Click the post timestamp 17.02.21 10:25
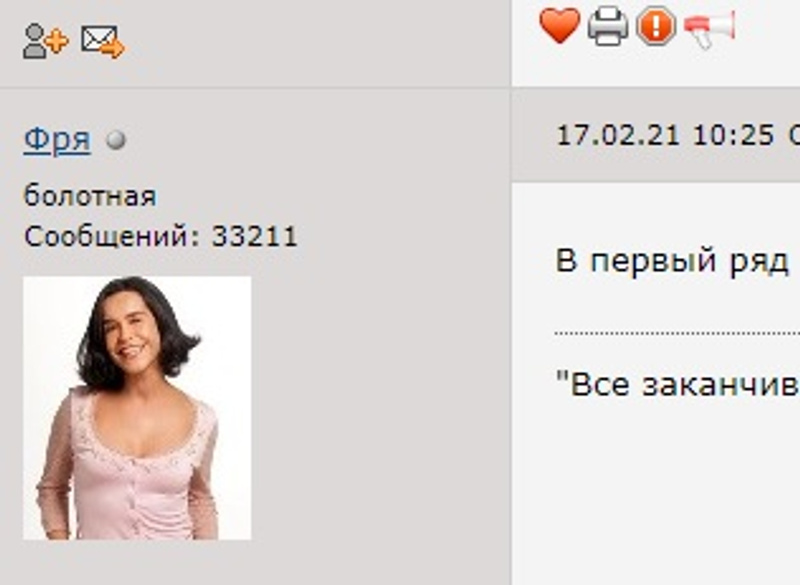The image size is (800, 585). click(665, 136)
